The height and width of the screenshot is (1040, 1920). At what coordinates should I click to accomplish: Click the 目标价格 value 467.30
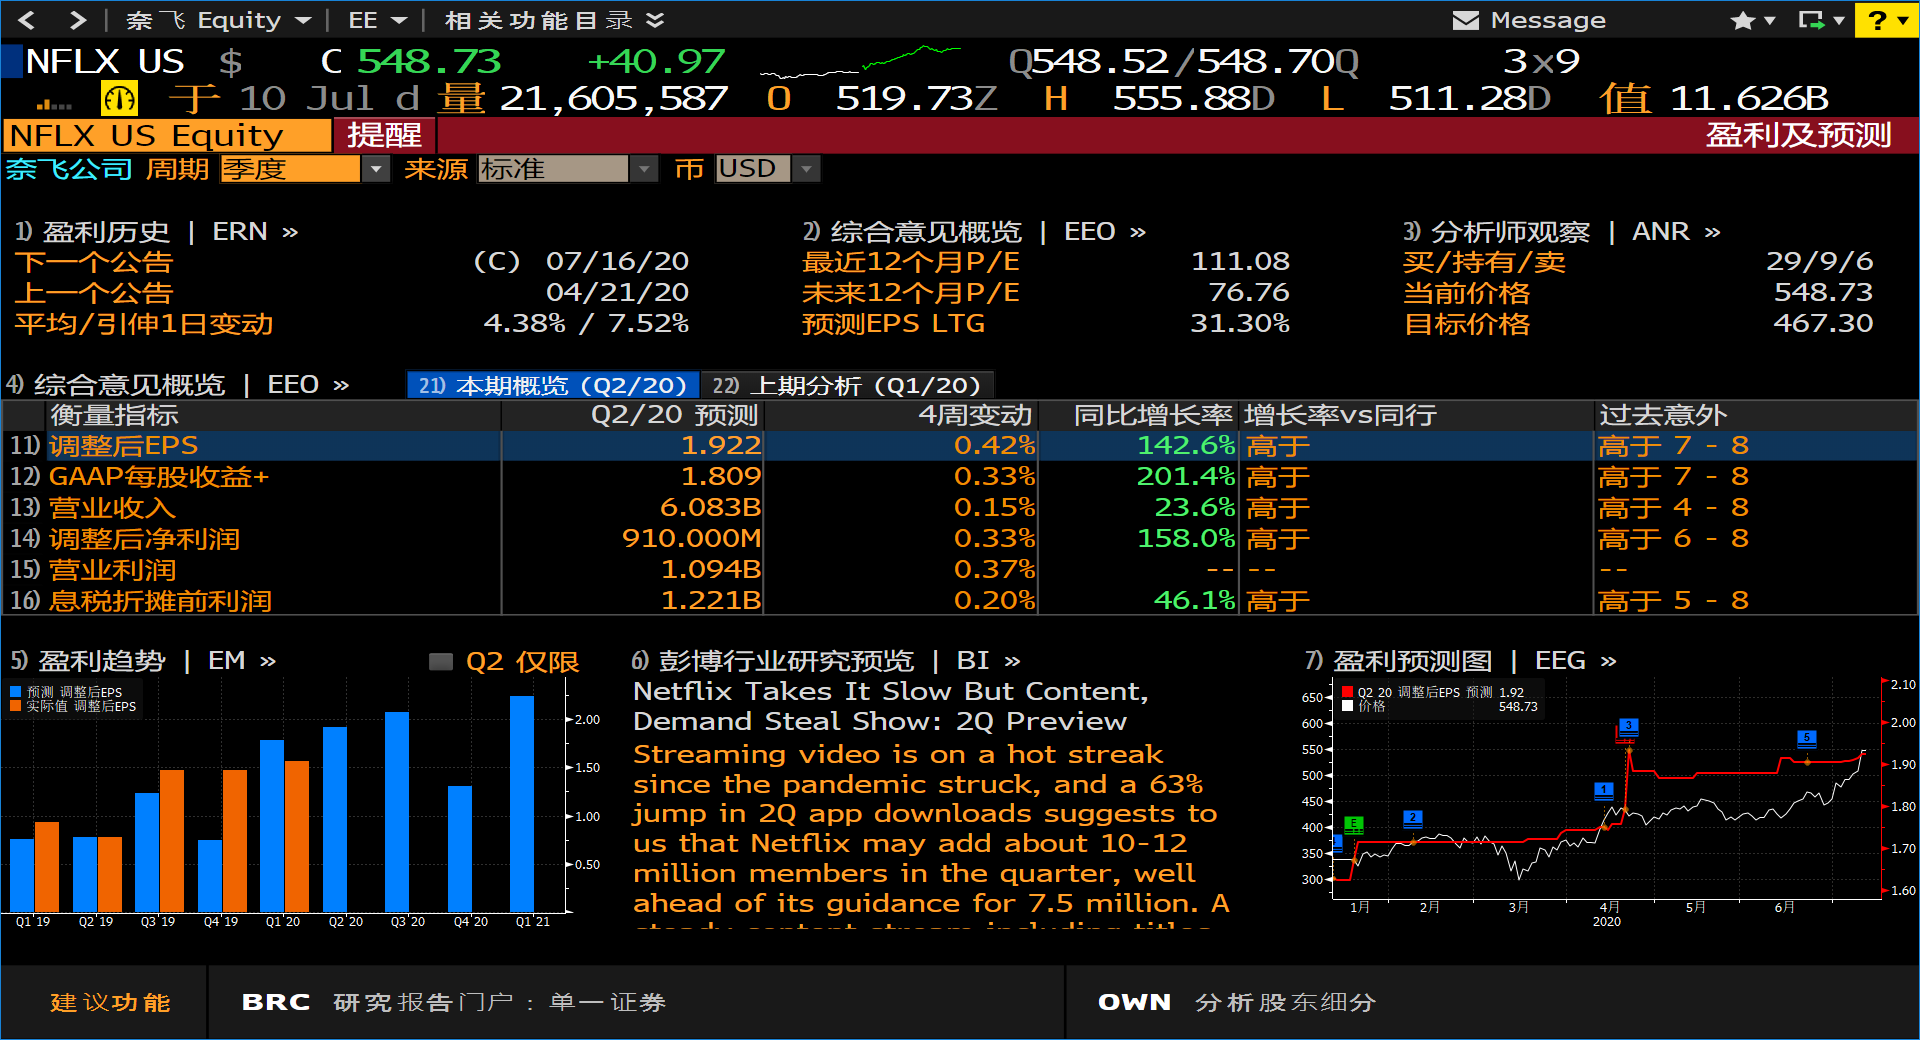pos(1823,324)
